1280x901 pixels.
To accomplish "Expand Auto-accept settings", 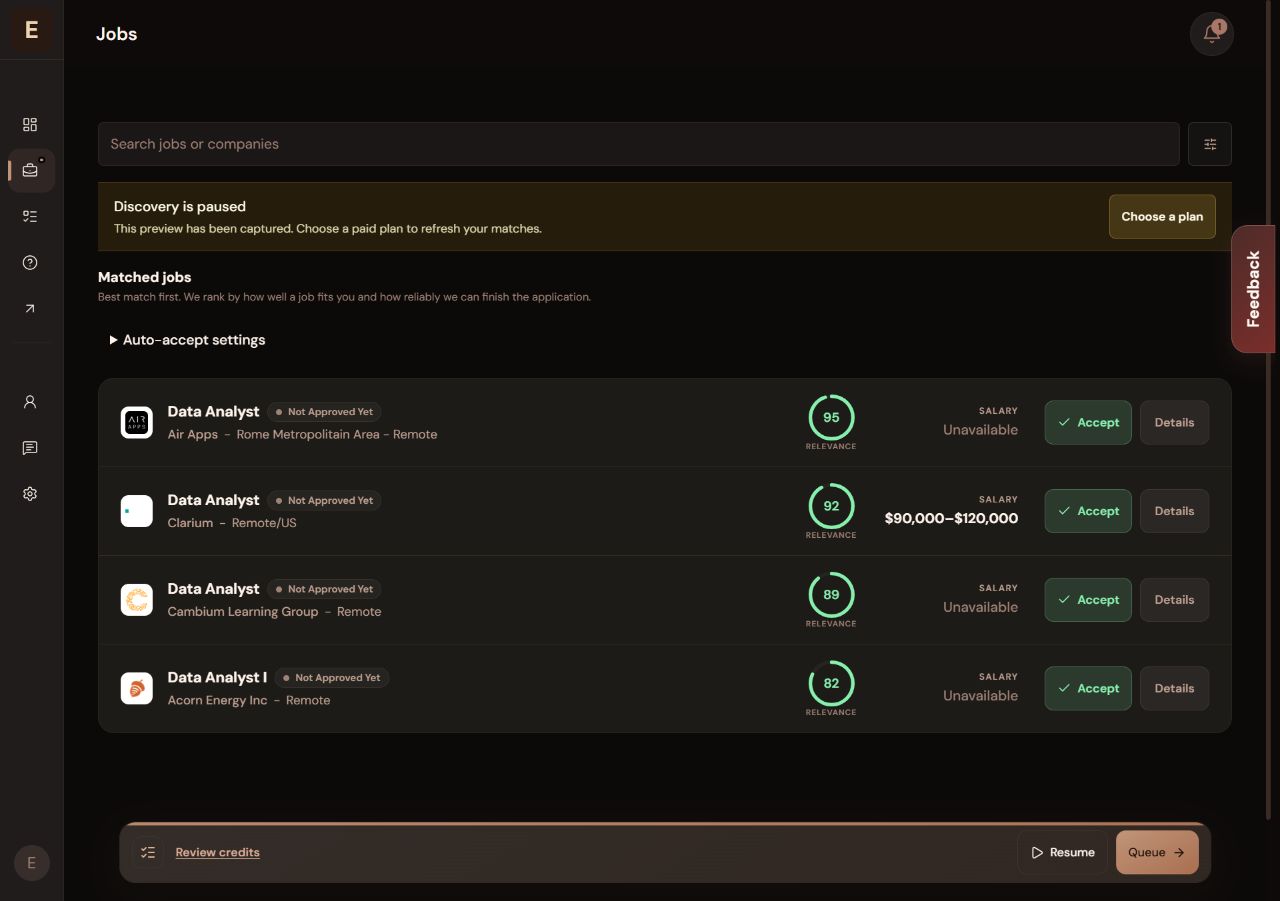I will click(187, 340).
